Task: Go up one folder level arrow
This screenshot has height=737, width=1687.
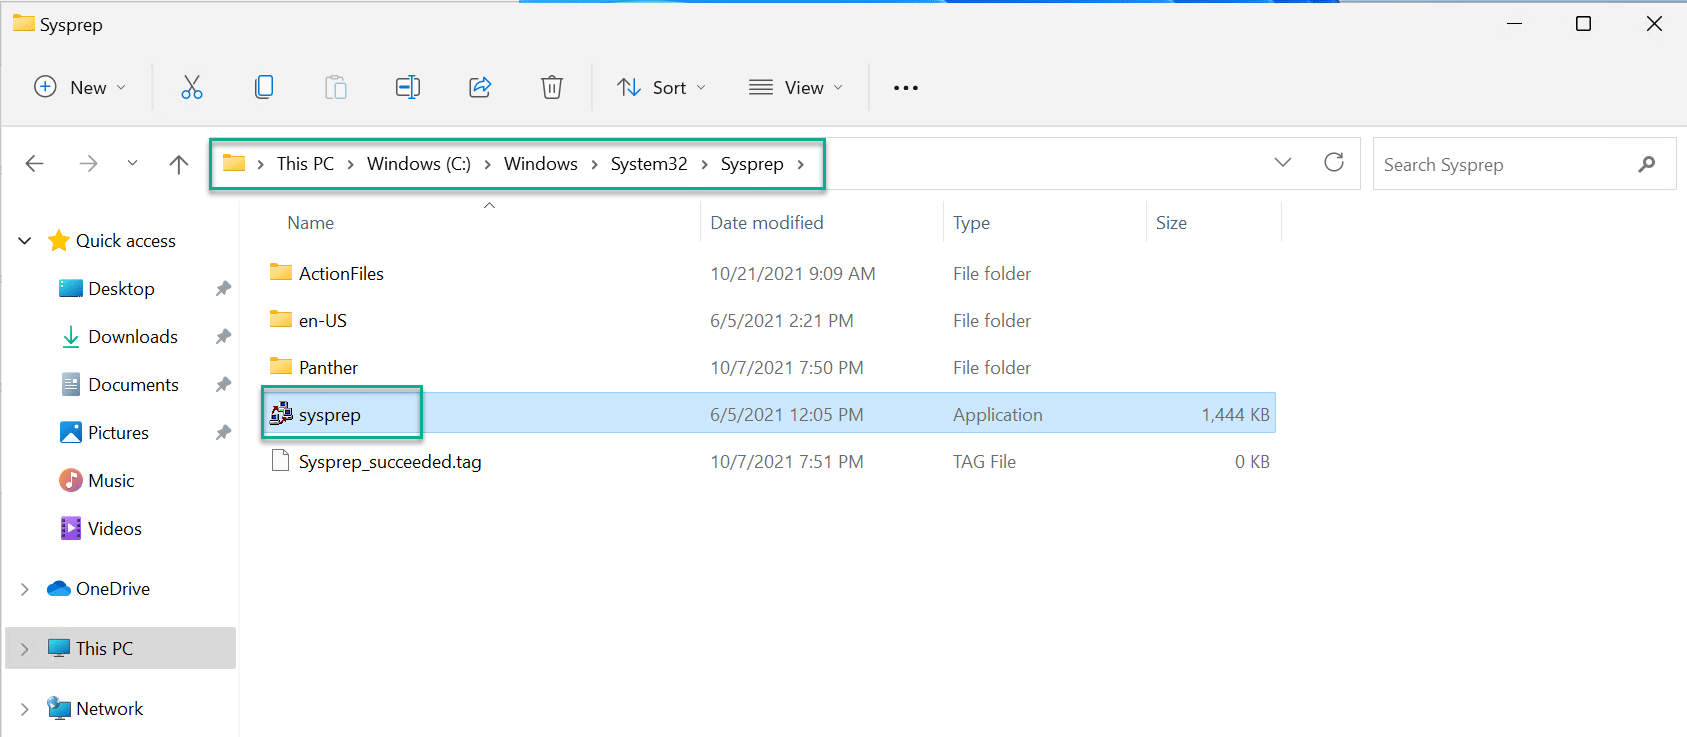Action: (179, 164)
